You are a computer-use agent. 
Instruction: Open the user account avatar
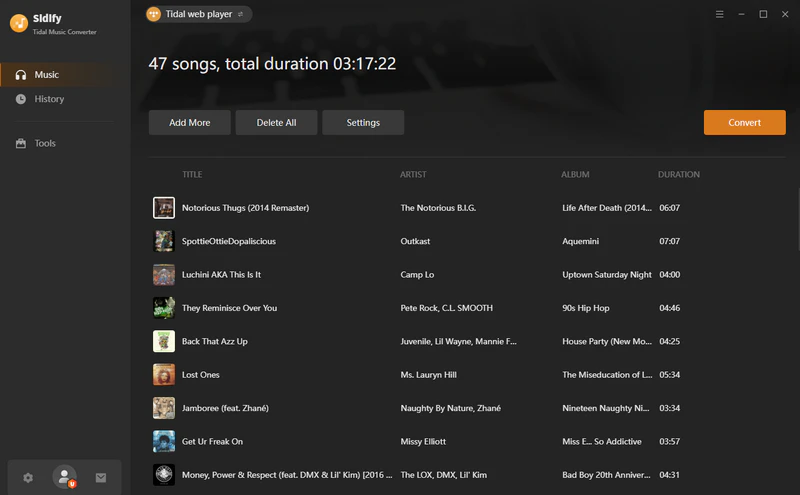64,477
